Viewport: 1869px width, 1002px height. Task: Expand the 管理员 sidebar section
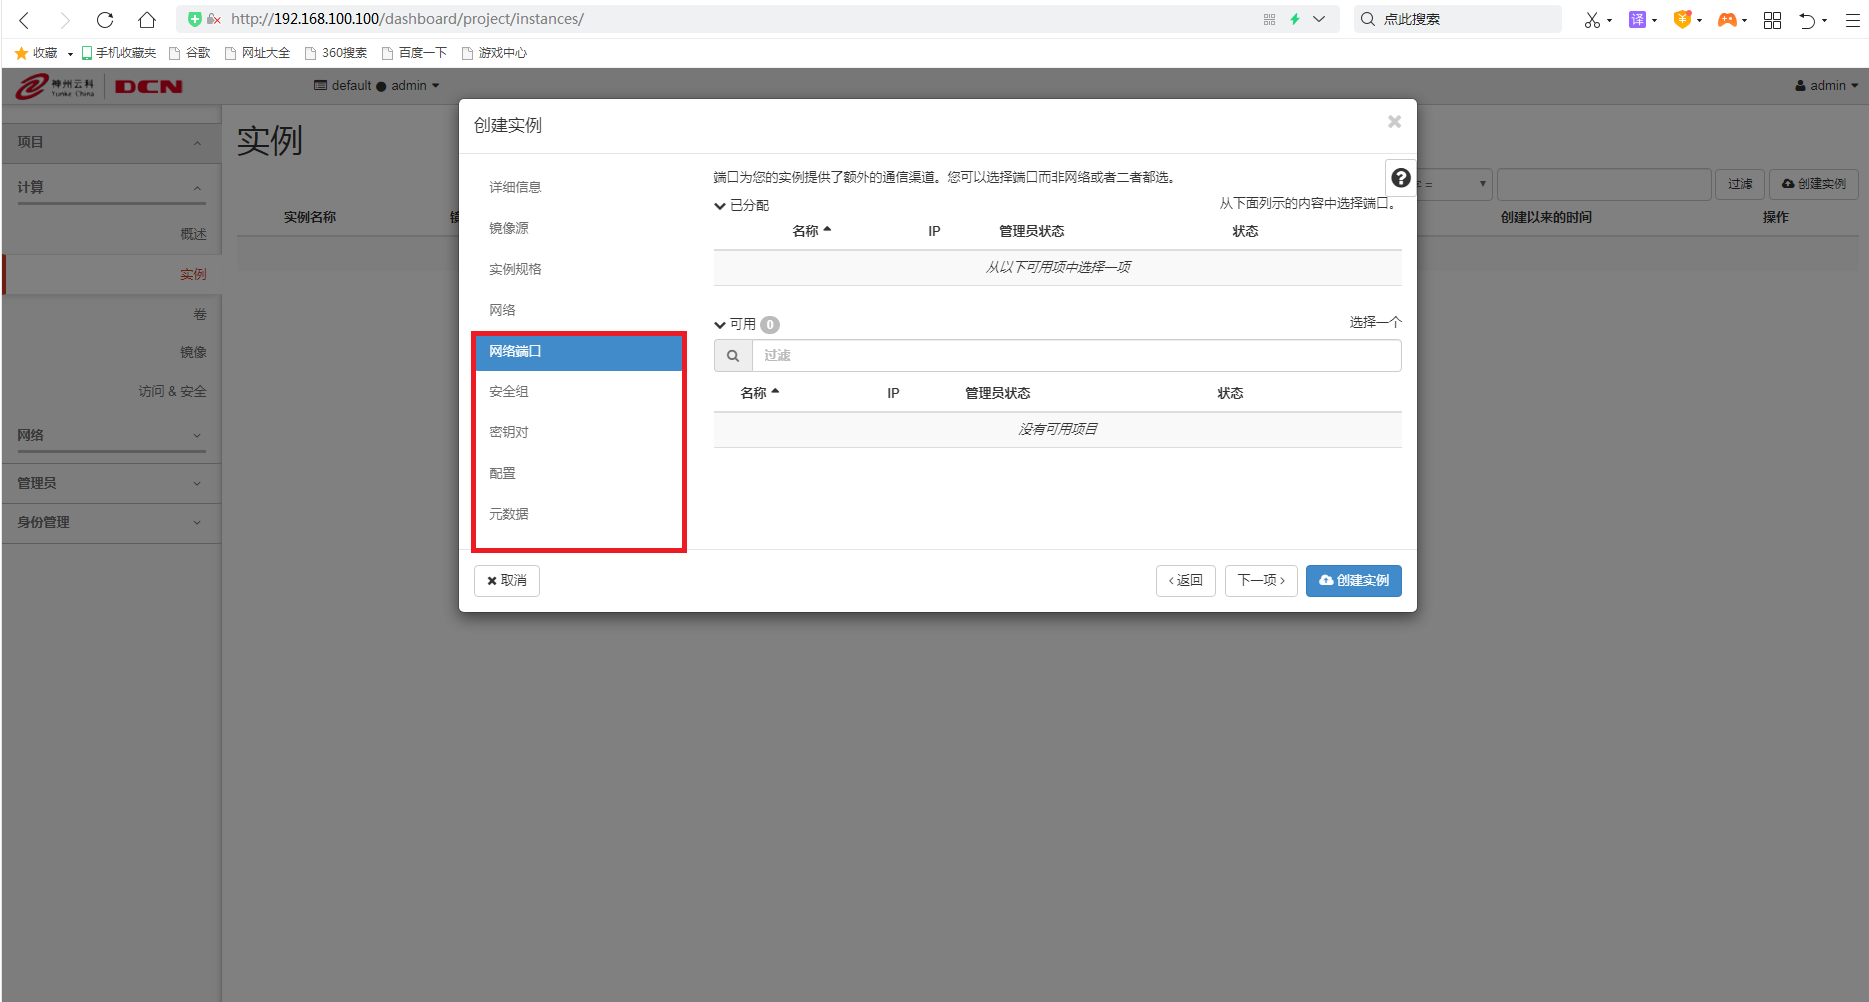(x=111, y=483)
